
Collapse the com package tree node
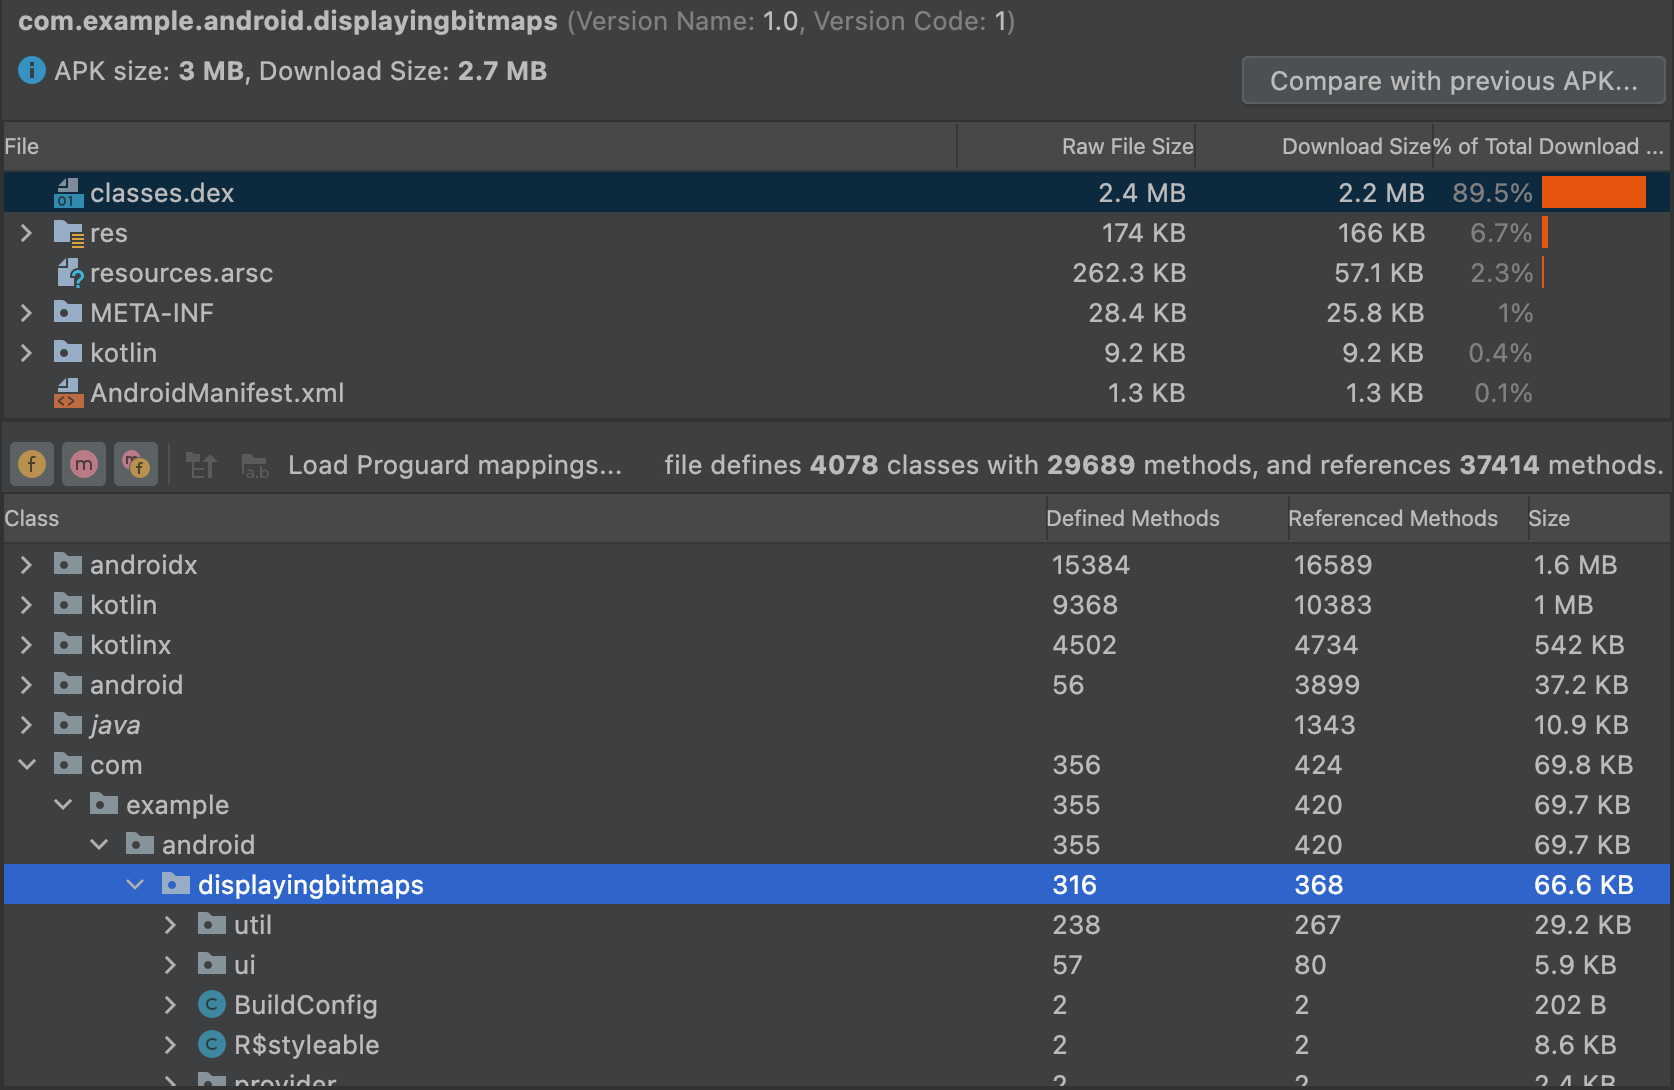coord(26,764)
